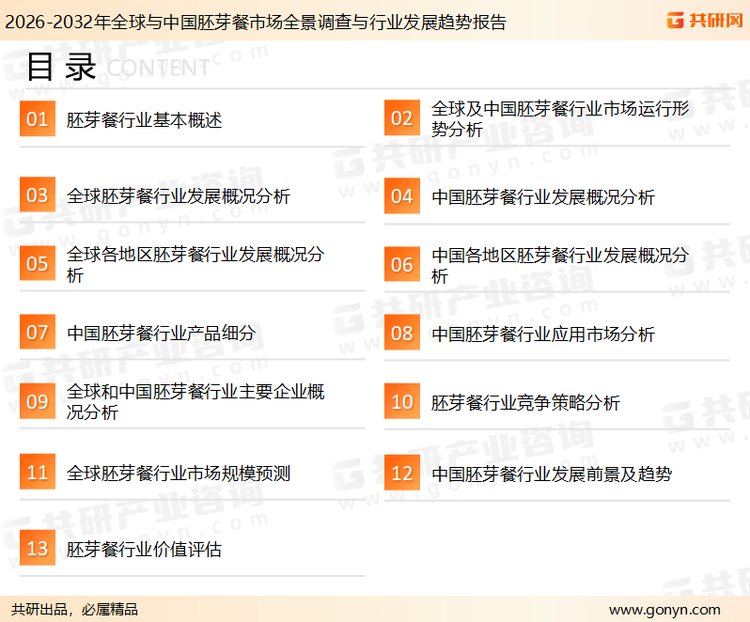Visit www.gonyn.com website link

tap(664, 609)
